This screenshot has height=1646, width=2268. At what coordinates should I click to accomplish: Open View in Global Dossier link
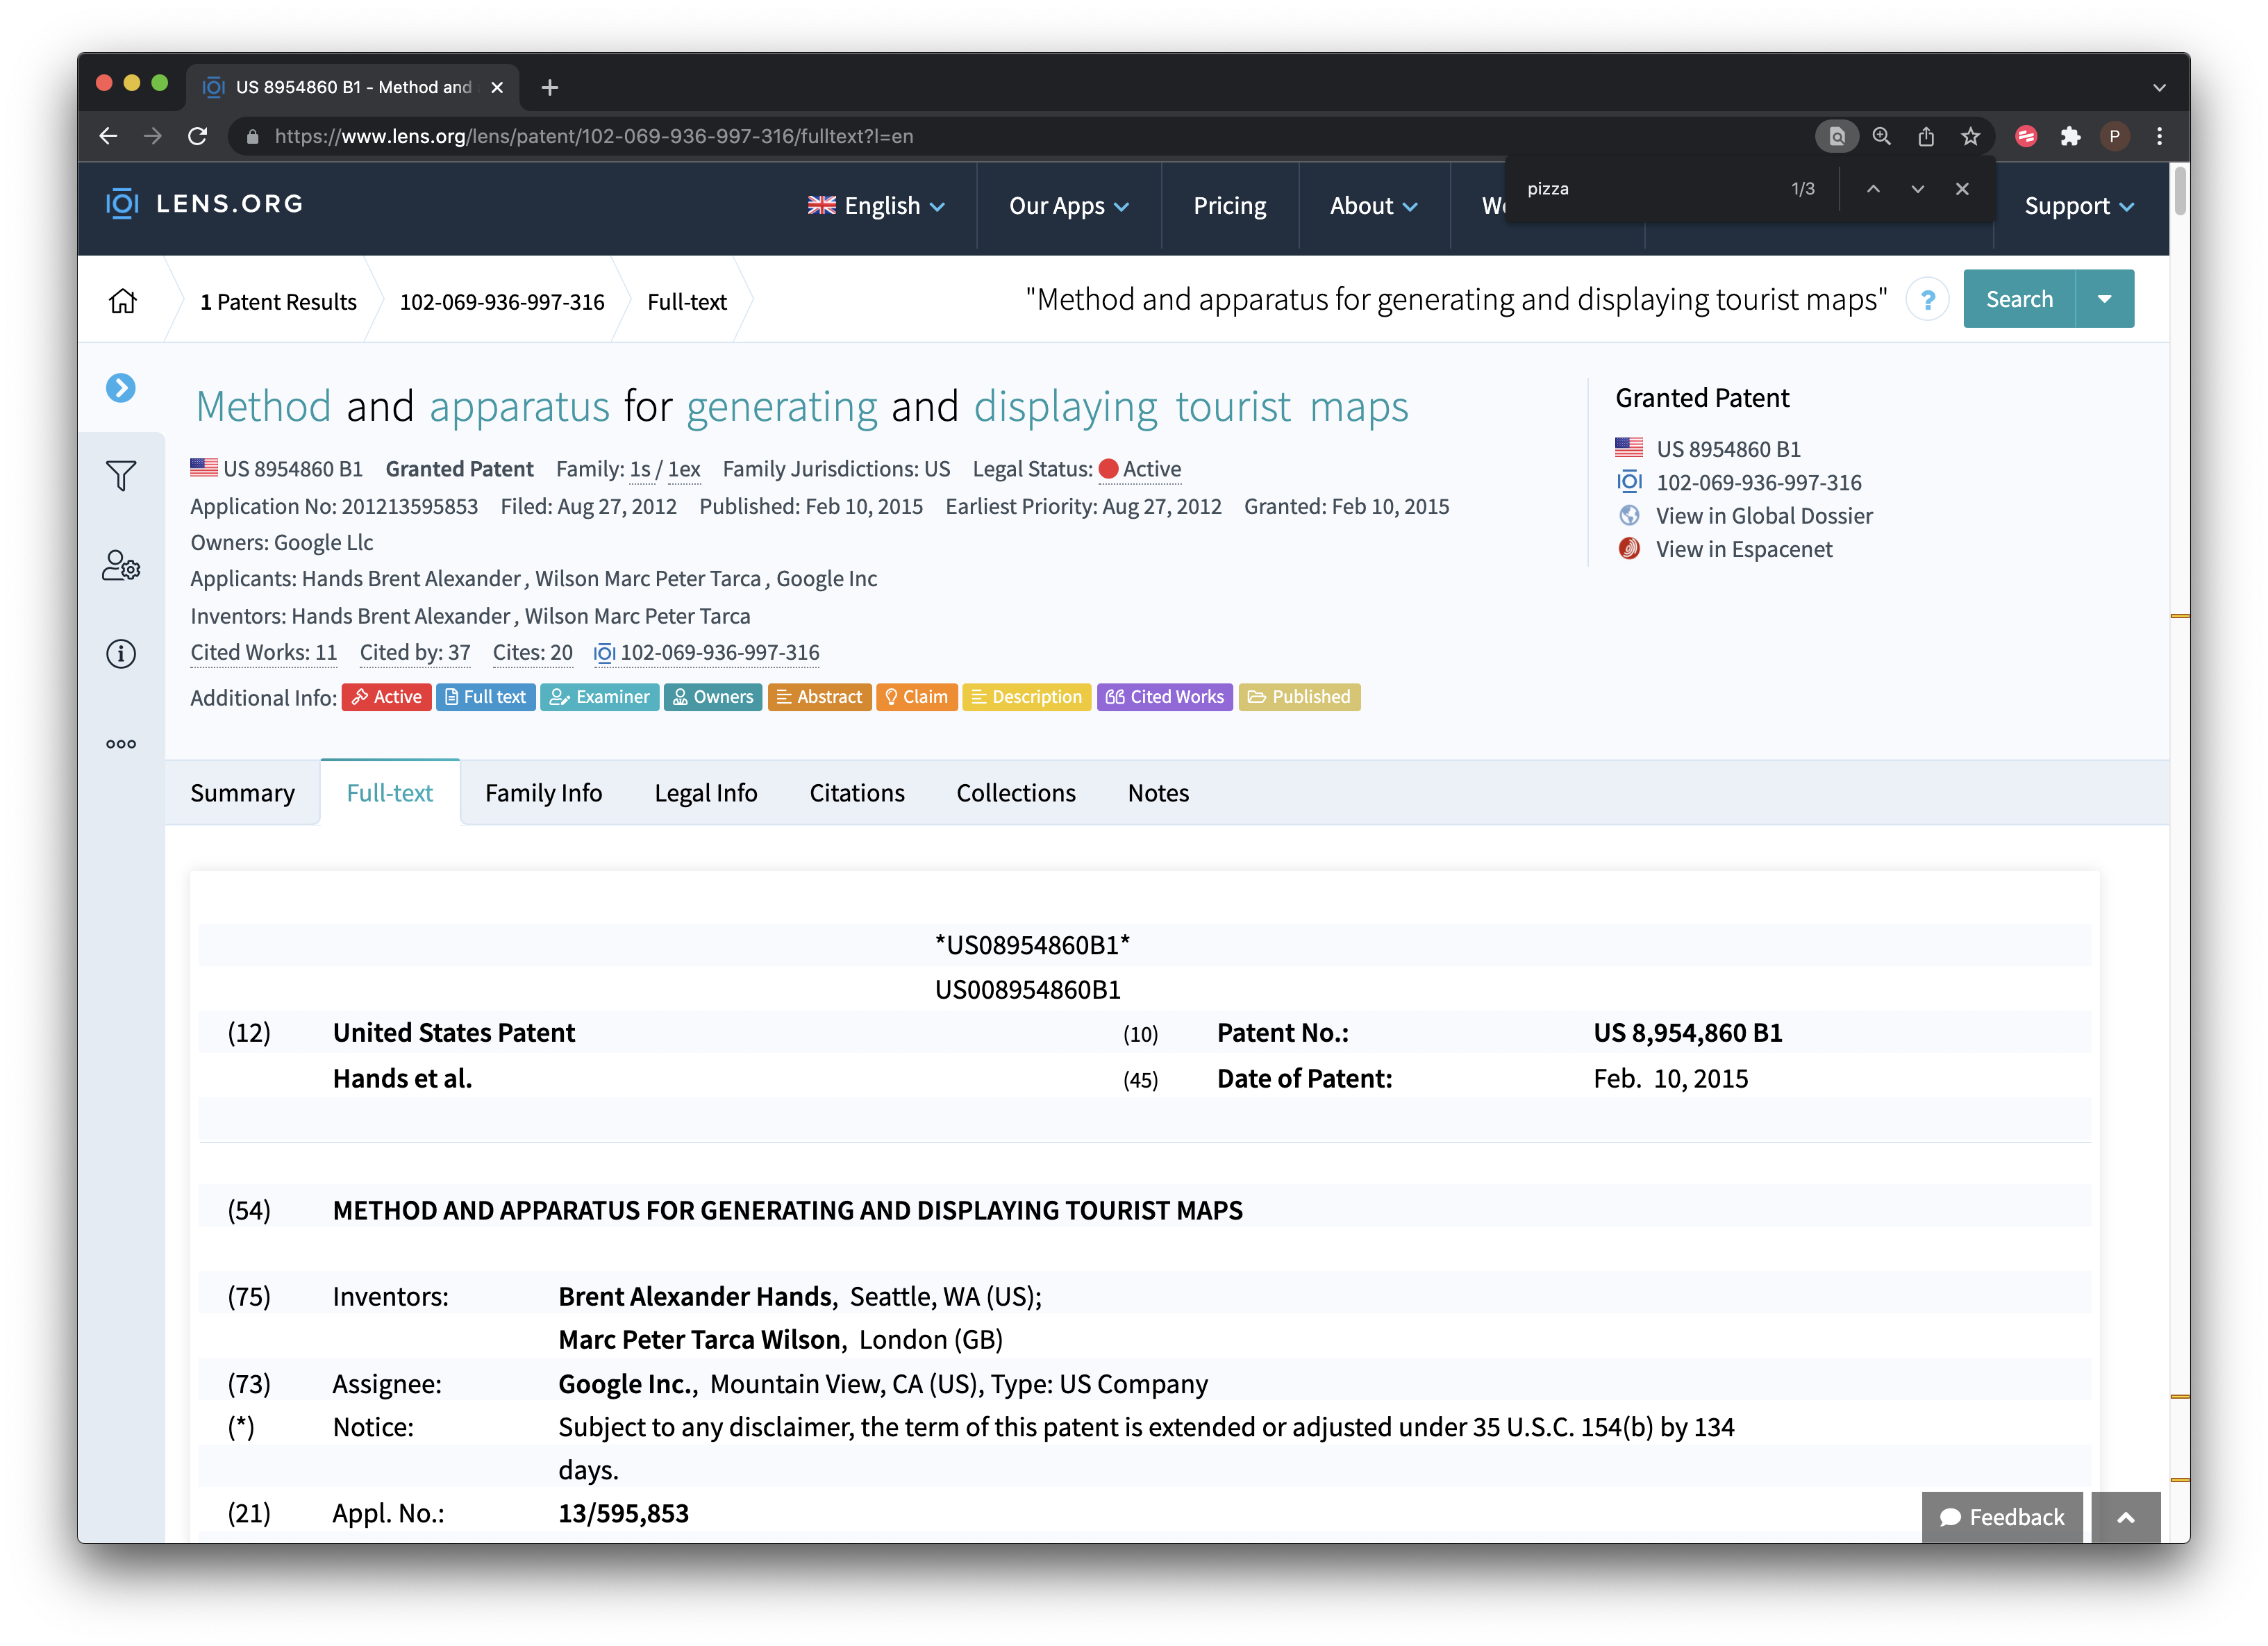[x=1764, y=516]
